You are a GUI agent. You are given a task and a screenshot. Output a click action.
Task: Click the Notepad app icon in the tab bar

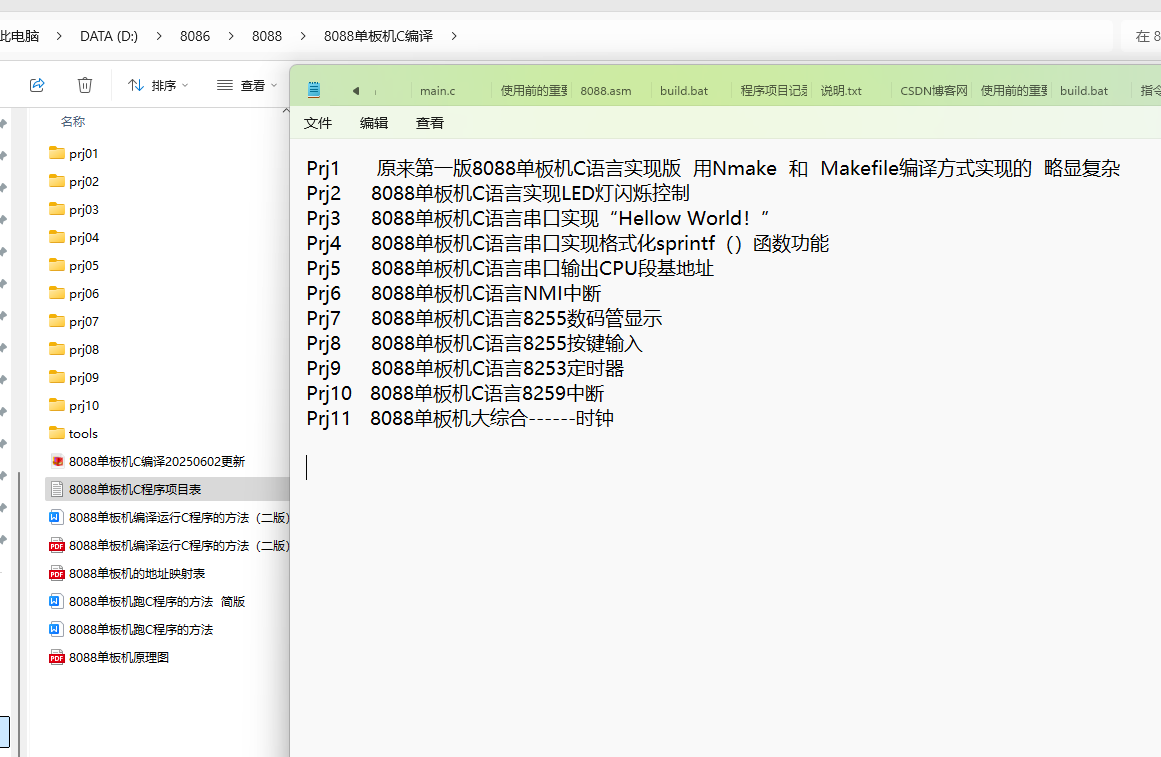tap(313, 90)
